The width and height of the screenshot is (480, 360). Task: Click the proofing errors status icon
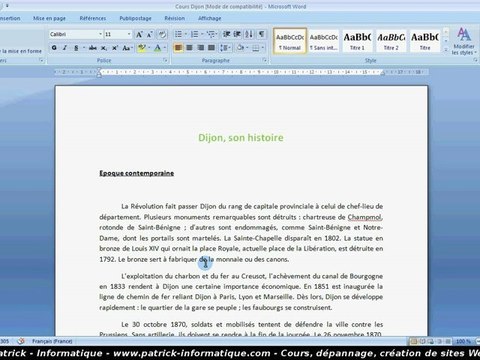[21, 341]
